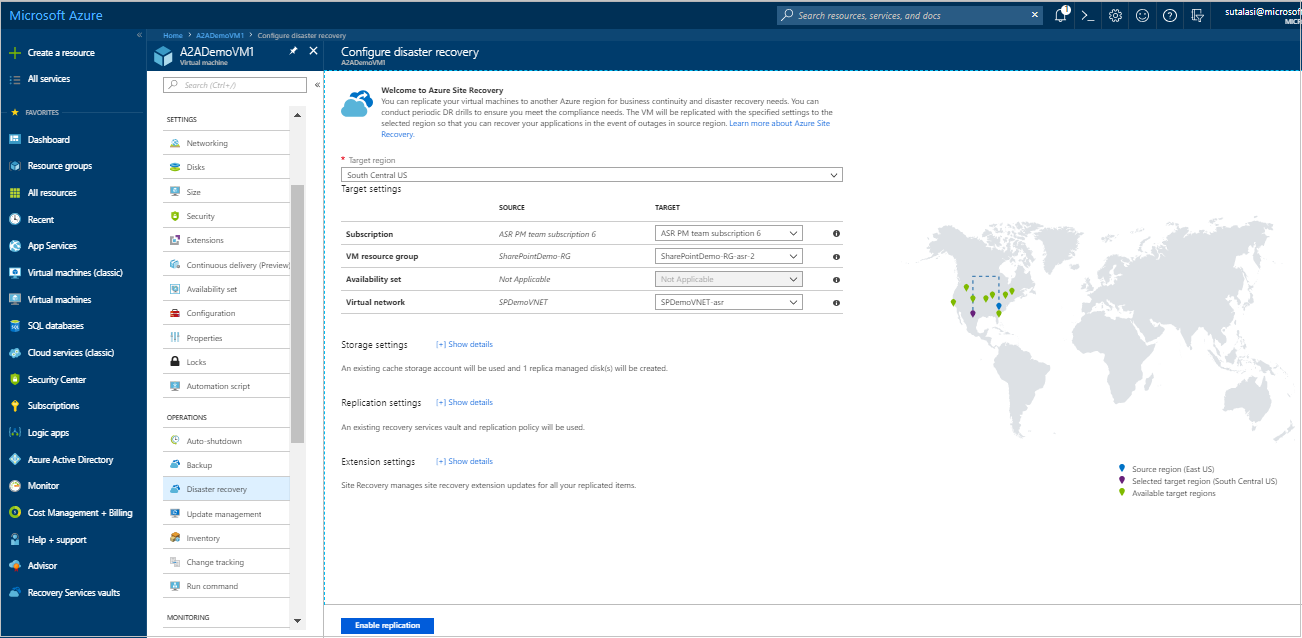Open the help question mark icon
Viewport: 1302px width, 638px height.
click(x=1169, y=15)
